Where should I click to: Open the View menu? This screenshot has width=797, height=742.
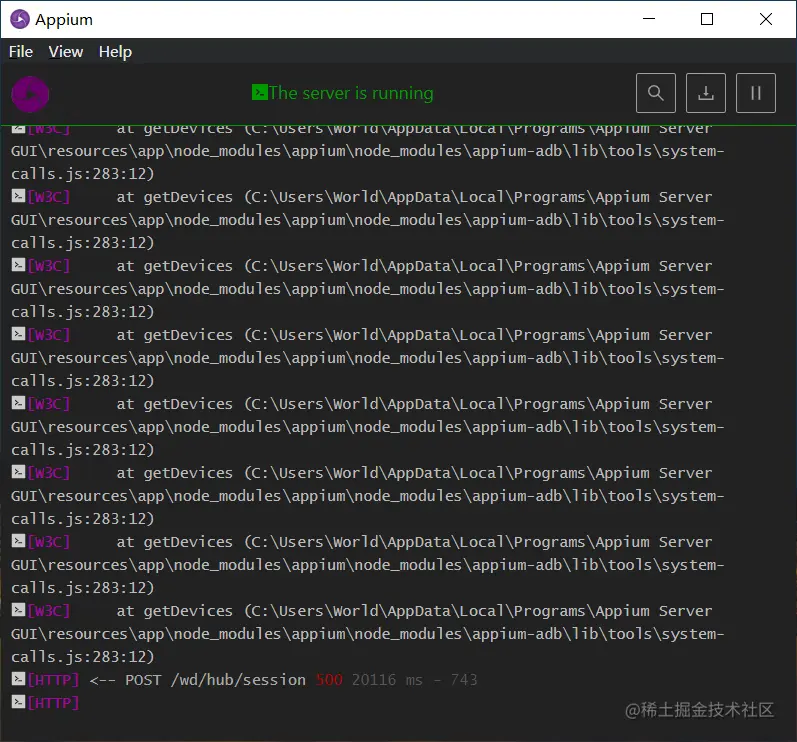(x=66, y=52)
